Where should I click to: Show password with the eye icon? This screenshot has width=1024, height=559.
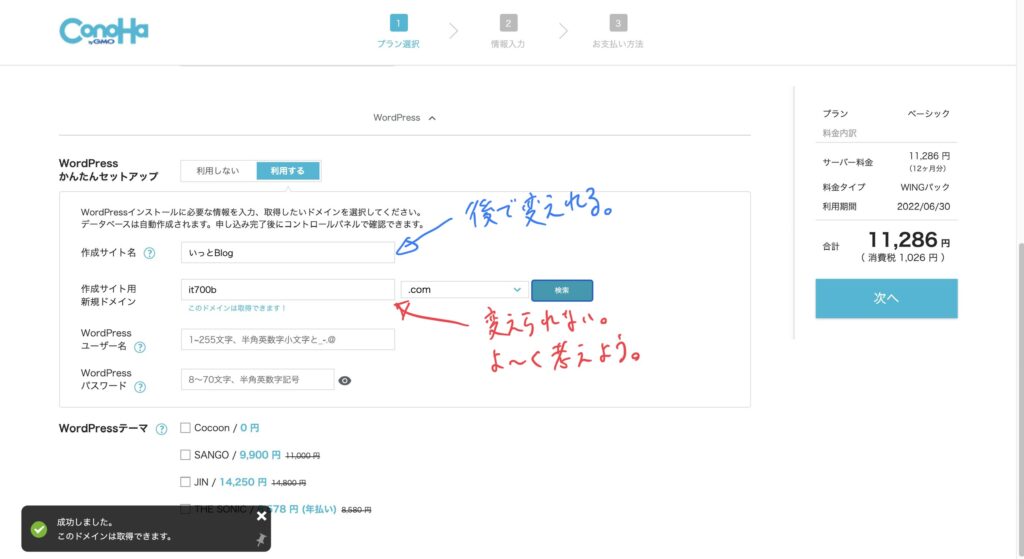click(x=345, y=381)
